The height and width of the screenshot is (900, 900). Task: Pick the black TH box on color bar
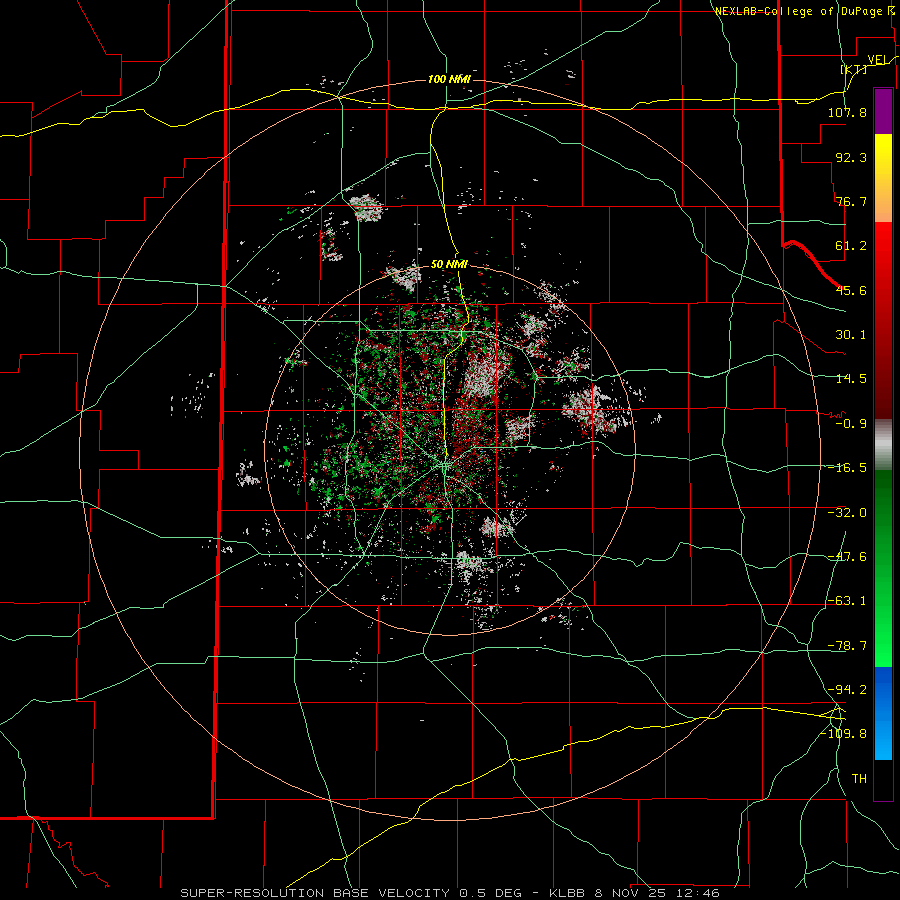[x=883, y=779]
